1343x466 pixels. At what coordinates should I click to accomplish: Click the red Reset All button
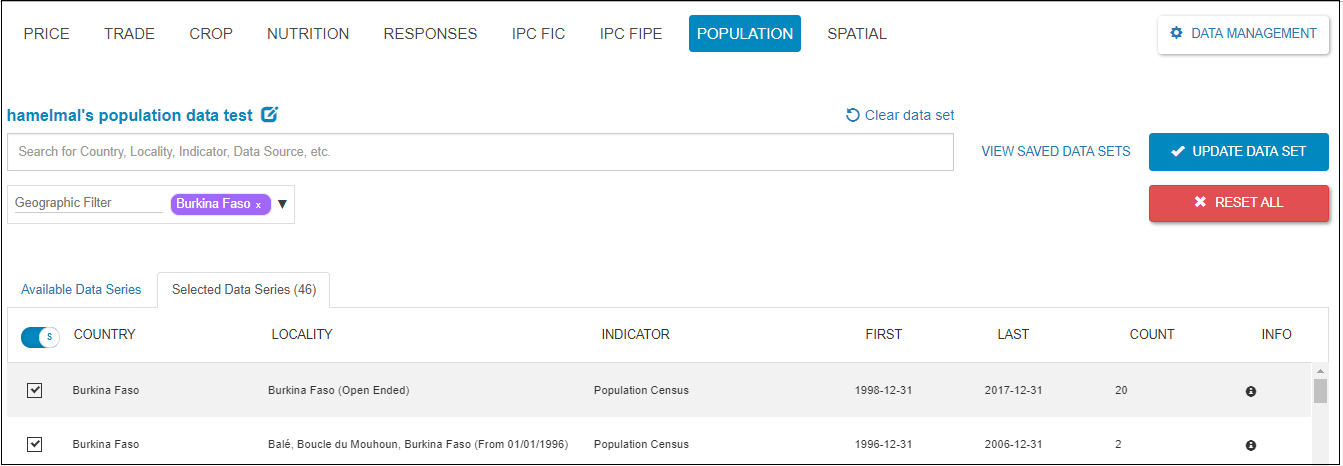(x=1238, y=203)
